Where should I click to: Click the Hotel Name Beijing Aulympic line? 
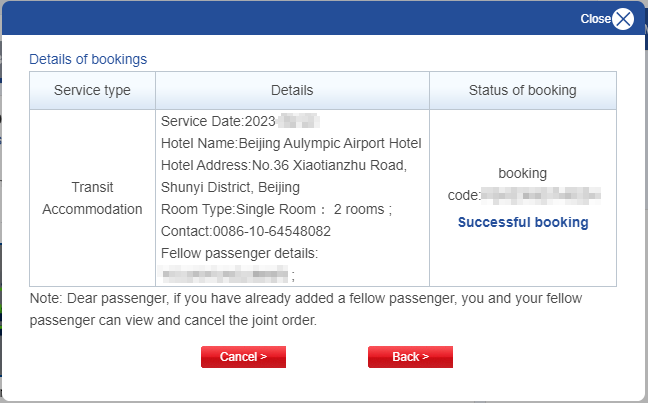tap(291, 143)
